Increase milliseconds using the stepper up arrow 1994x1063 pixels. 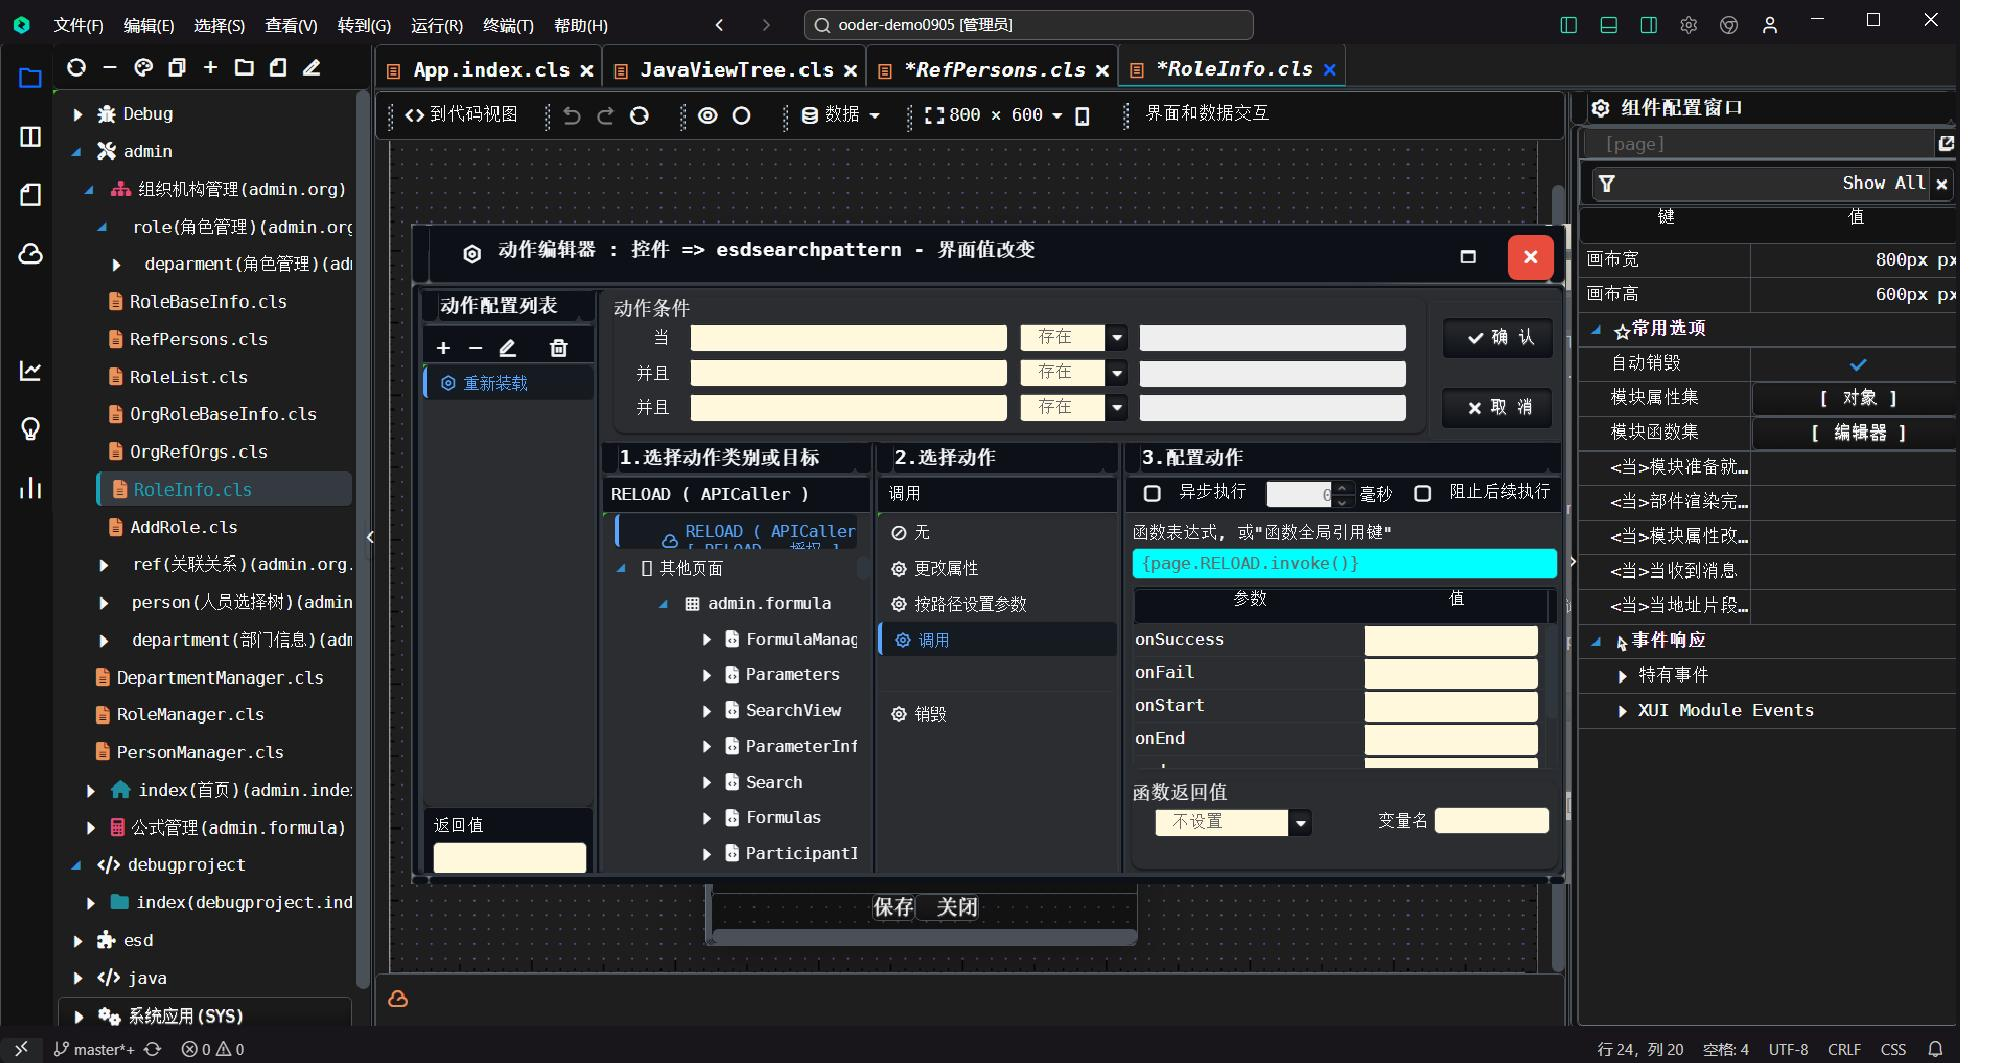tap(1343, 487)
